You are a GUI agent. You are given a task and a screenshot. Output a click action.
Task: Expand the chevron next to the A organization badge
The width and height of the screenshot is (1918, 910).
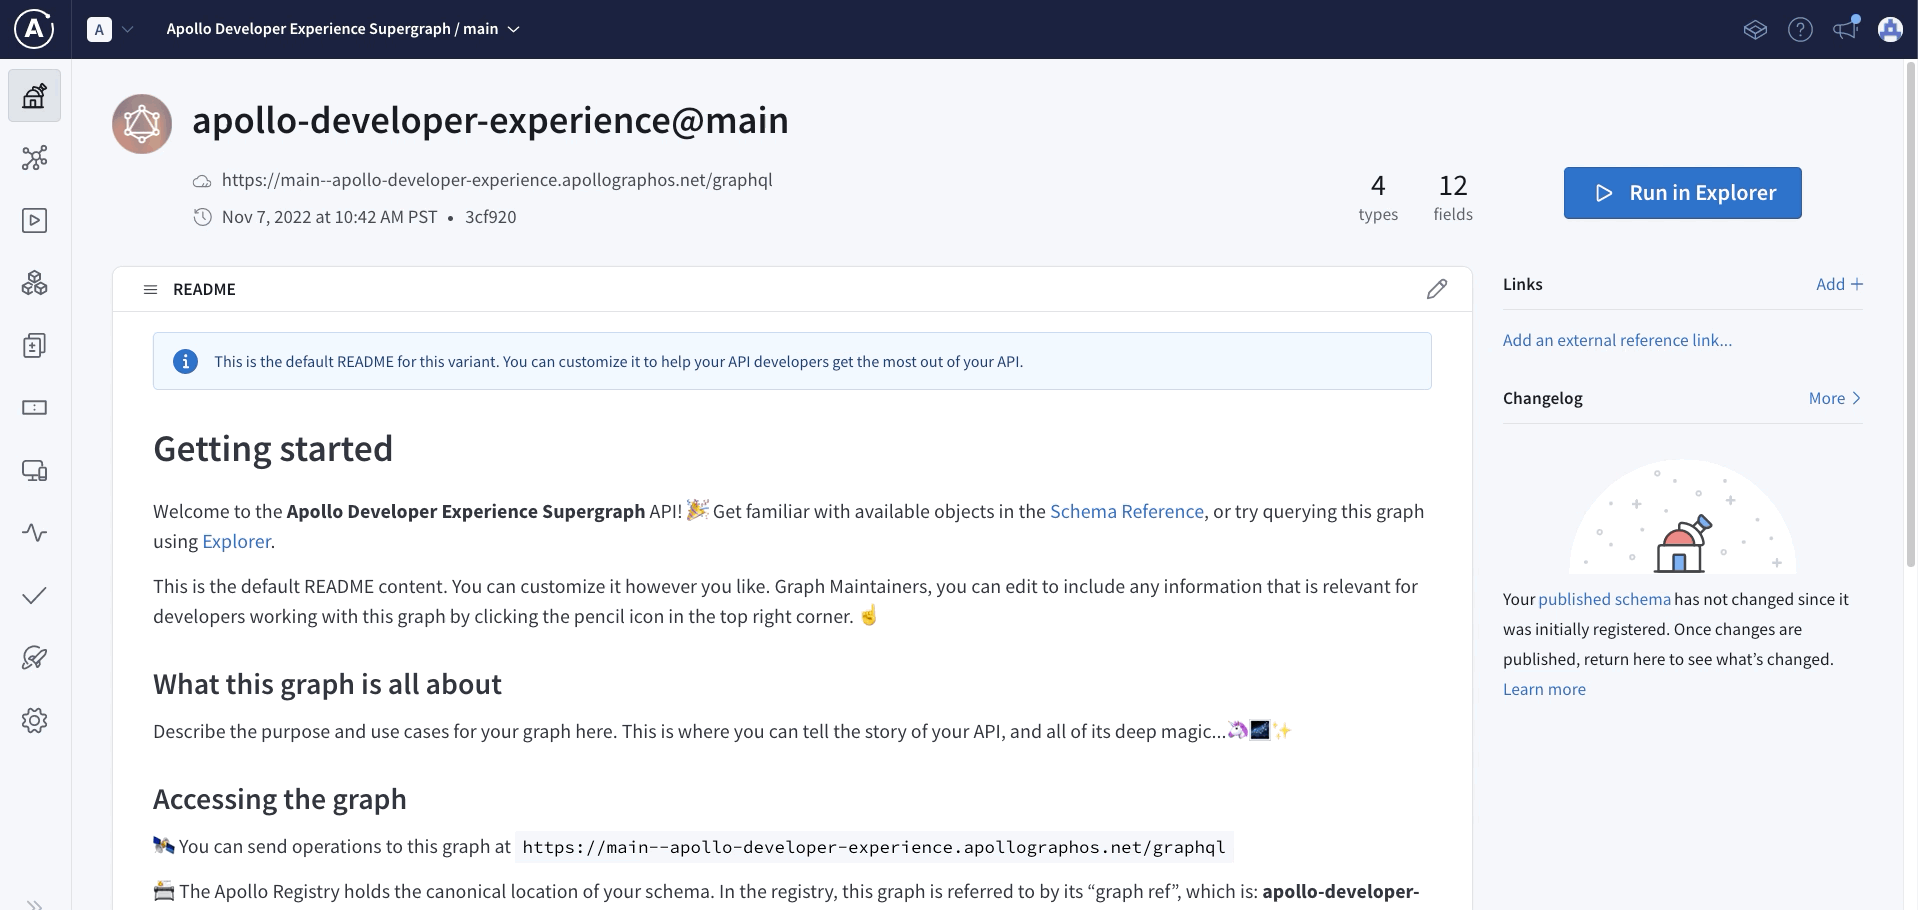pos(128,29)
